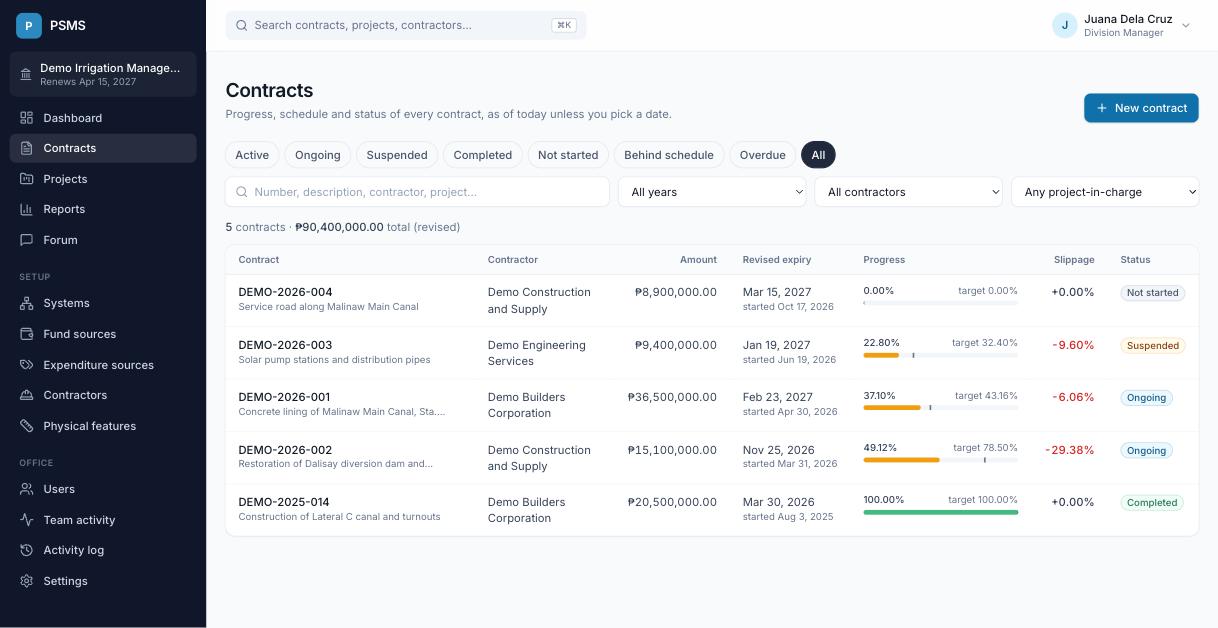Click the Slippage column header
This screenshot has height=628, width=1218.
pos(1074,260)
